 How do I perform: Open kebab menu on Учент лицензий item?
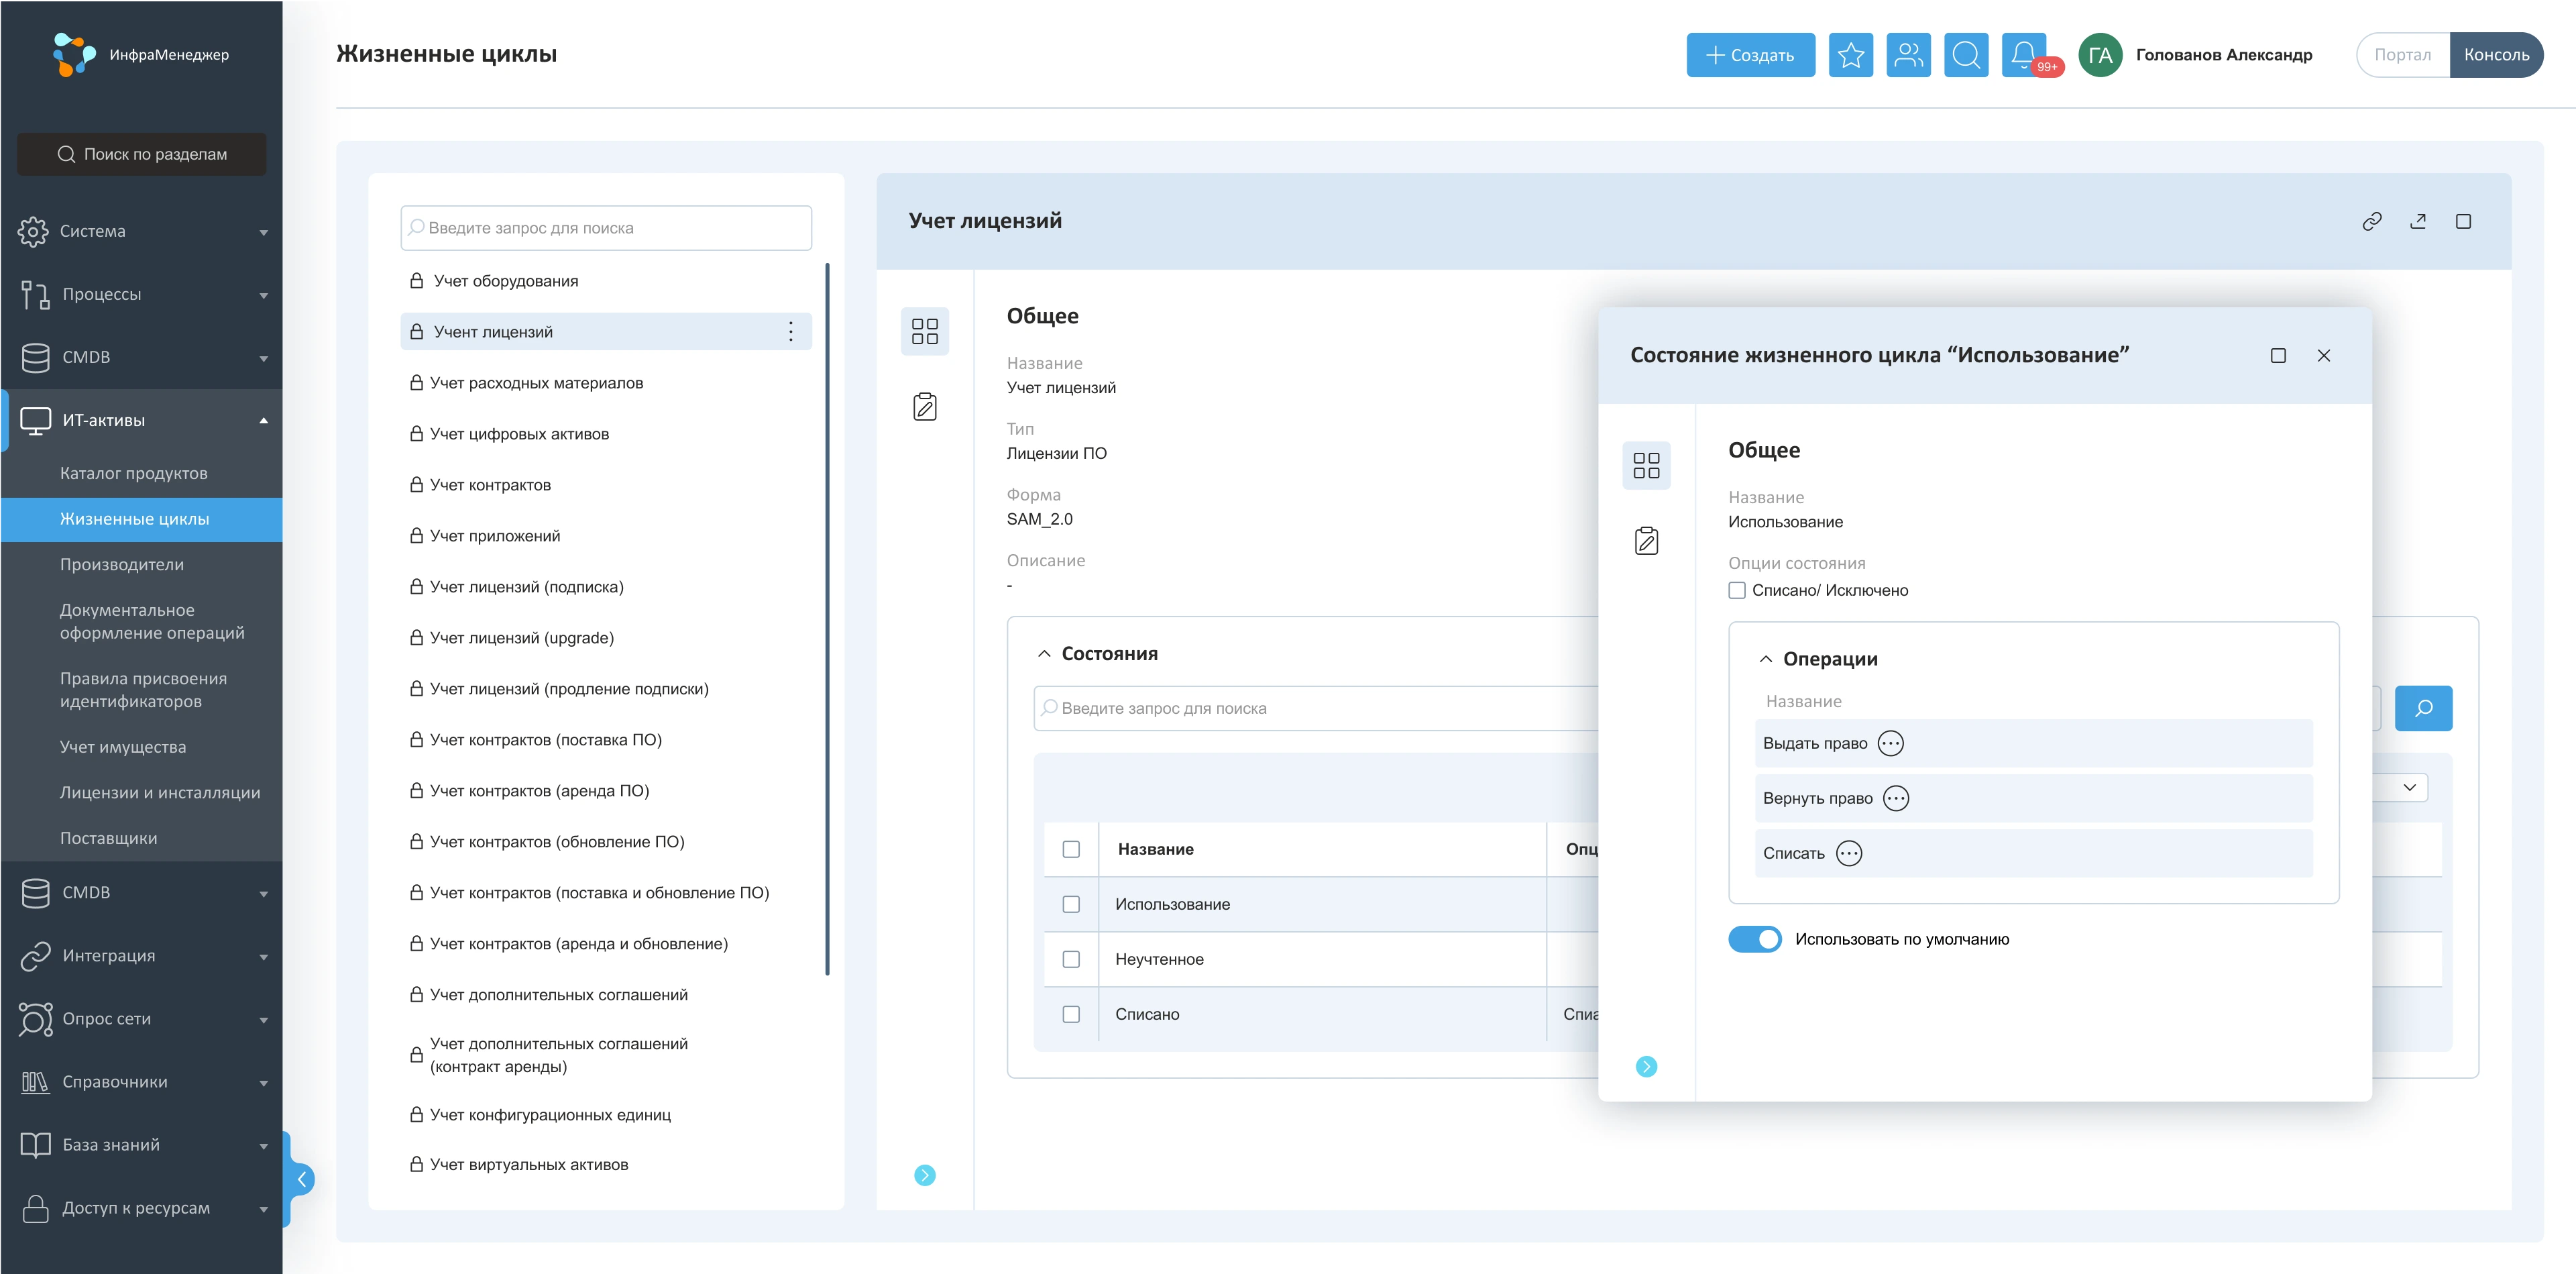tap(790, 332)
